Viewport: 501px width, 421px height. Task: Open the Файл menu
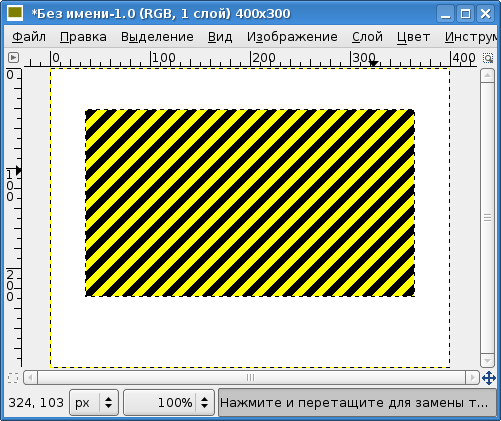tap(29, 37)
